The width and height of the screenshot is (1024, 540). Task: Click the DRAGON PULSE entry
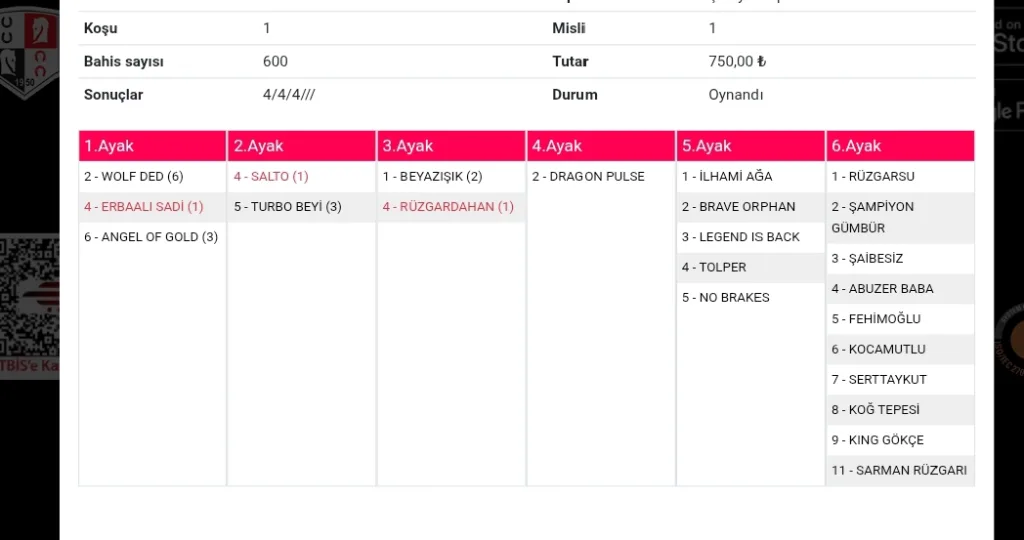click(588, 177)
